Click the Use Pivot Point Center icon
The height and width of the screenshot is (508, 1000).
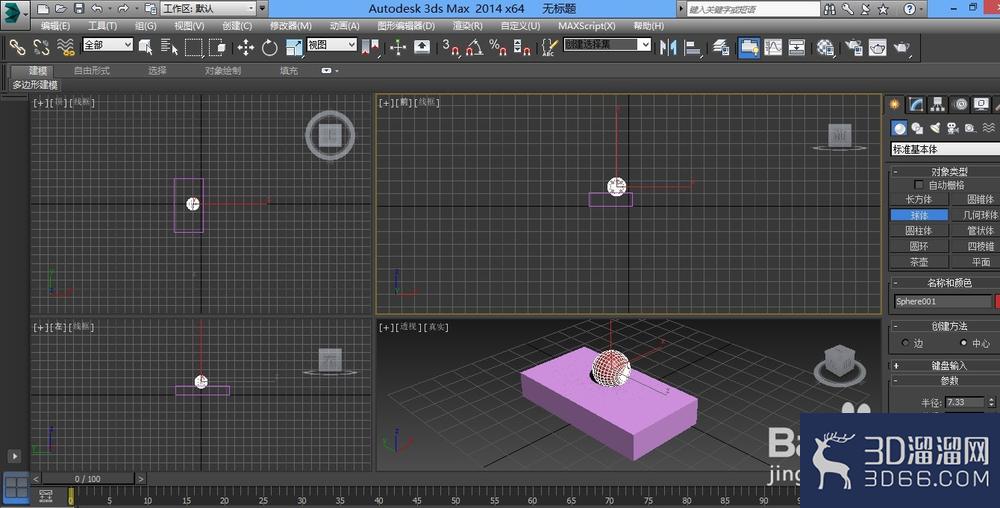(x=370, y=47)
